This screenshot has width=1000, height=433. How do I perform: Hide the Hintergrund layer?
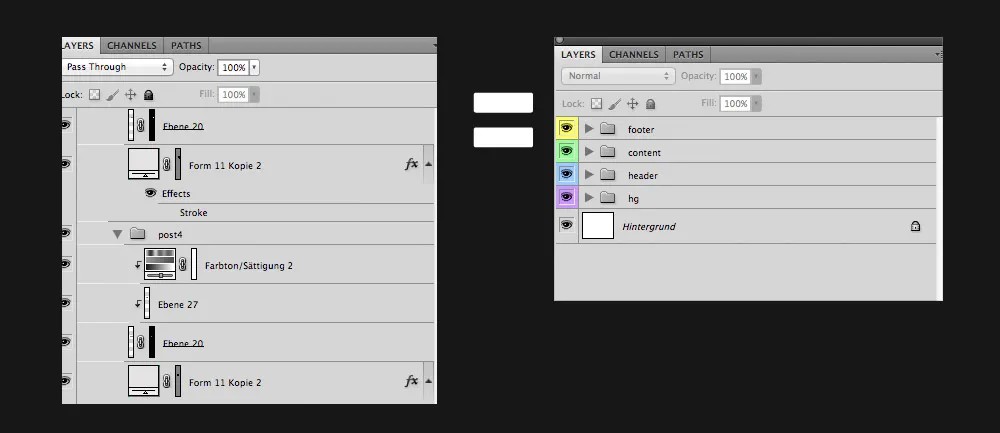click(566, 226)
